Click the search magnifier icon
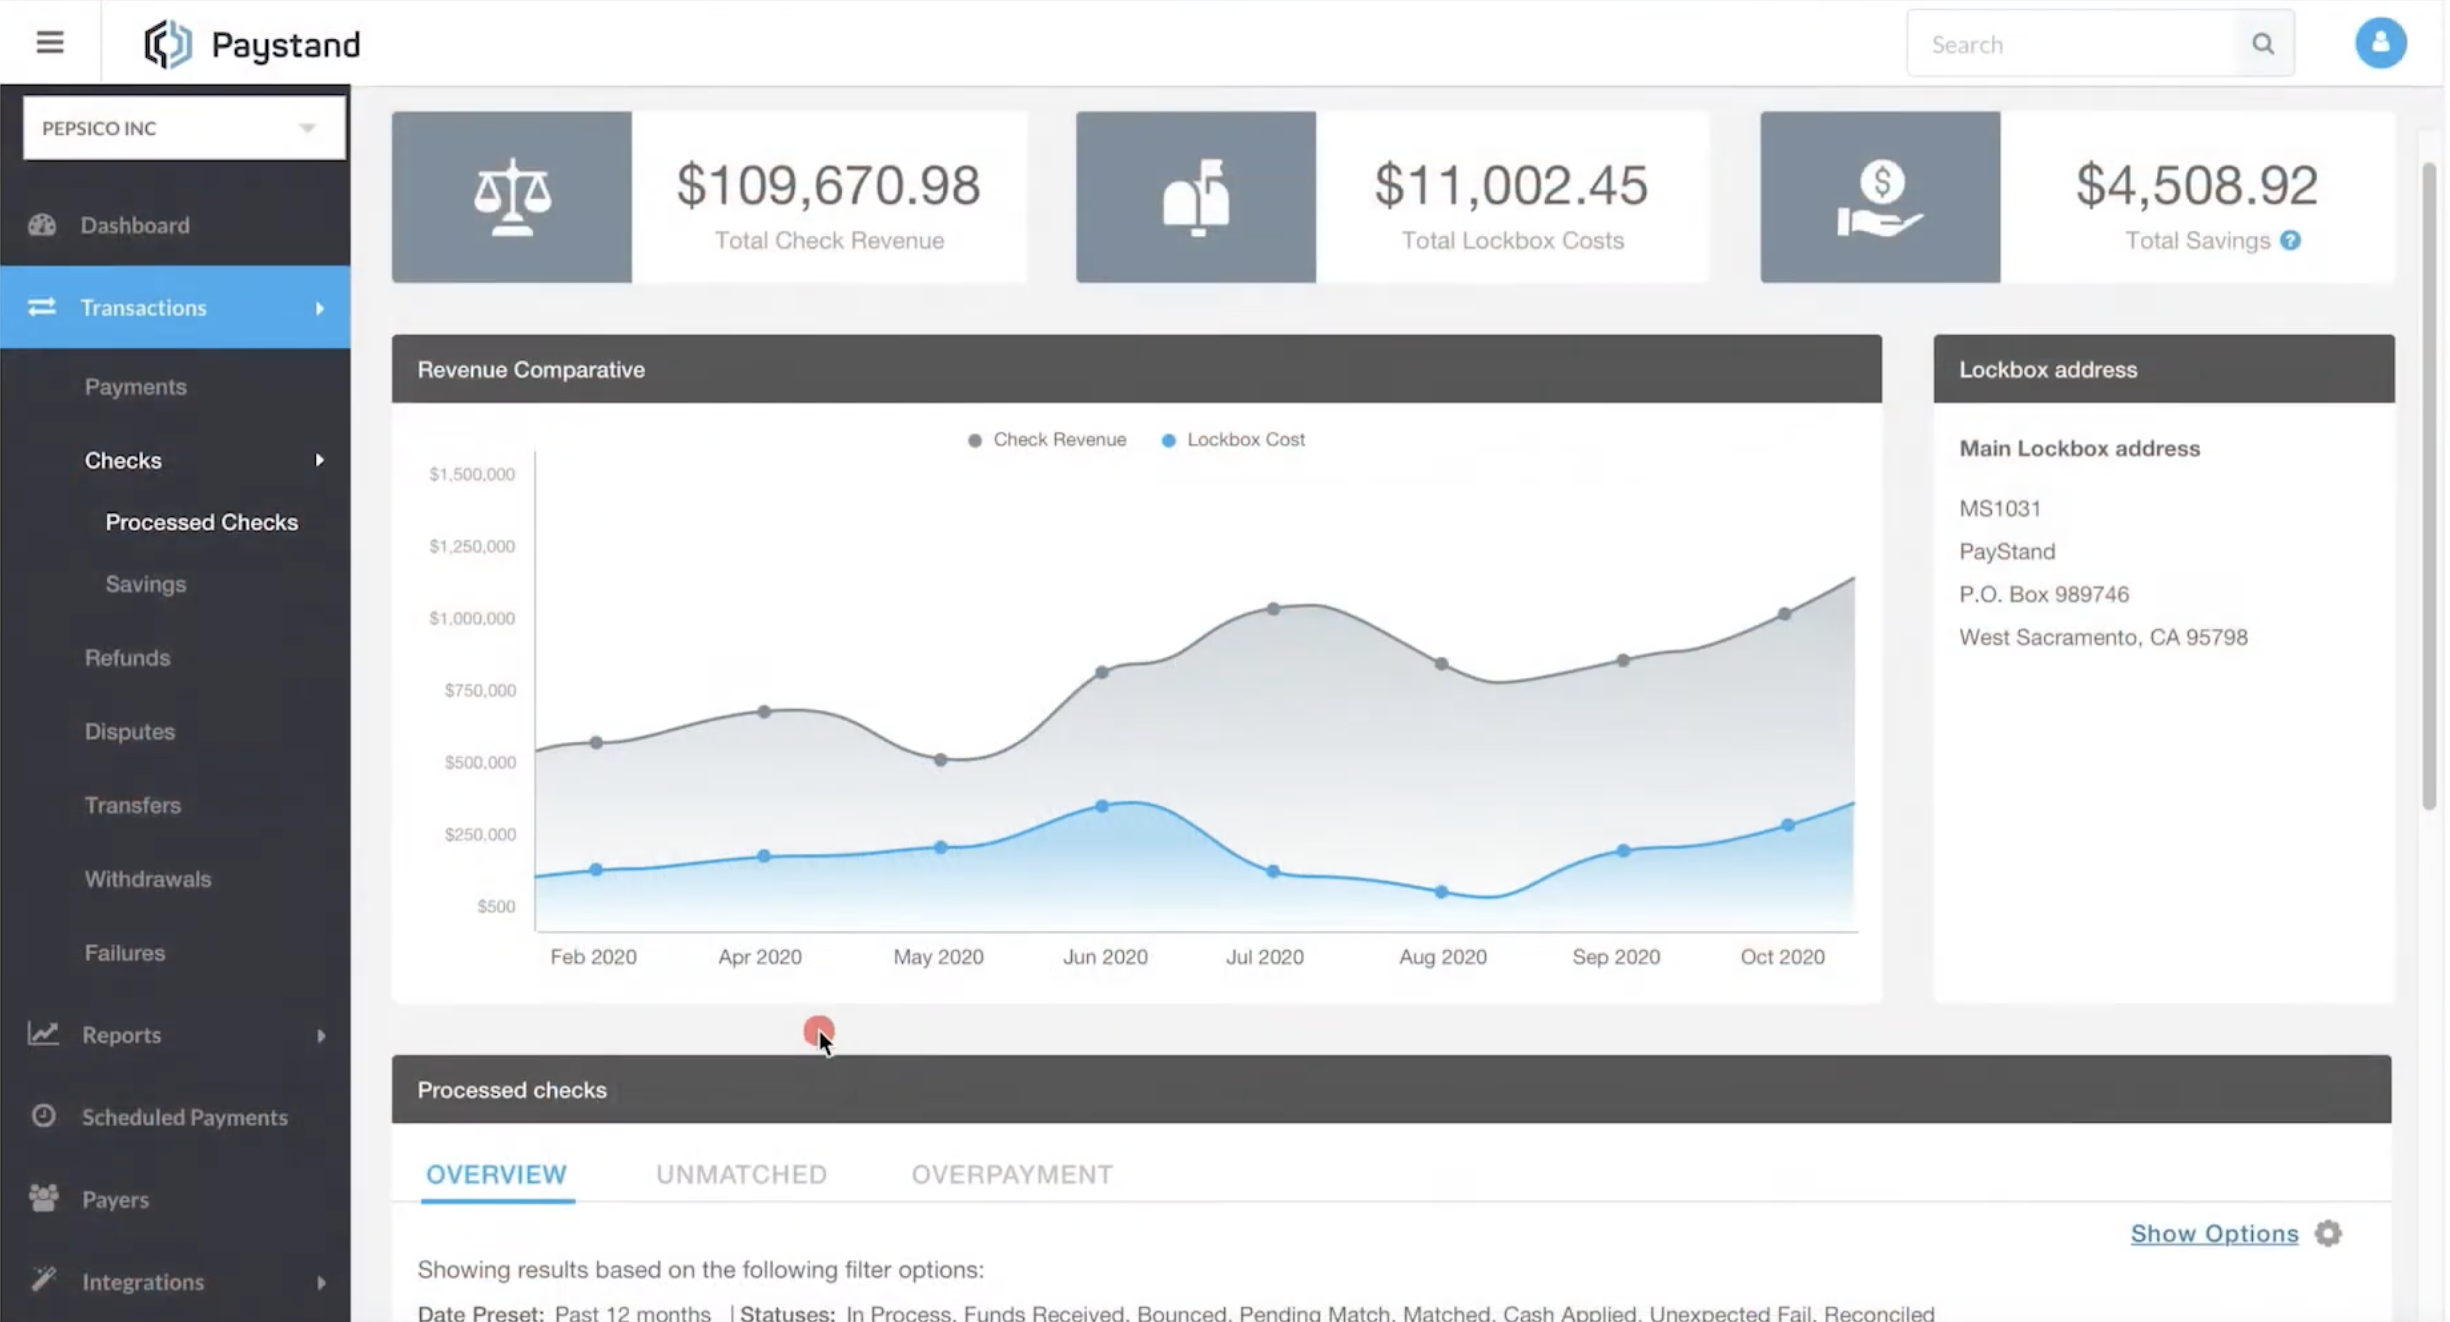Image resolution: width=2450 pixels, height=1322 pixels. pyautogui.click(x=2263, y=43)
